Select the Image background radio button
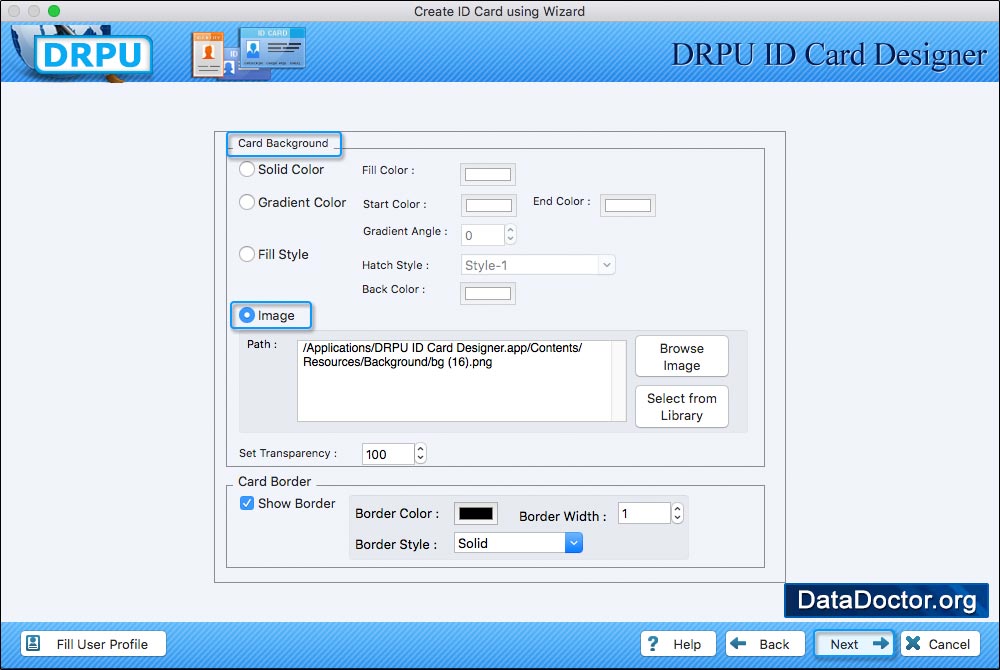 (247, 315)
